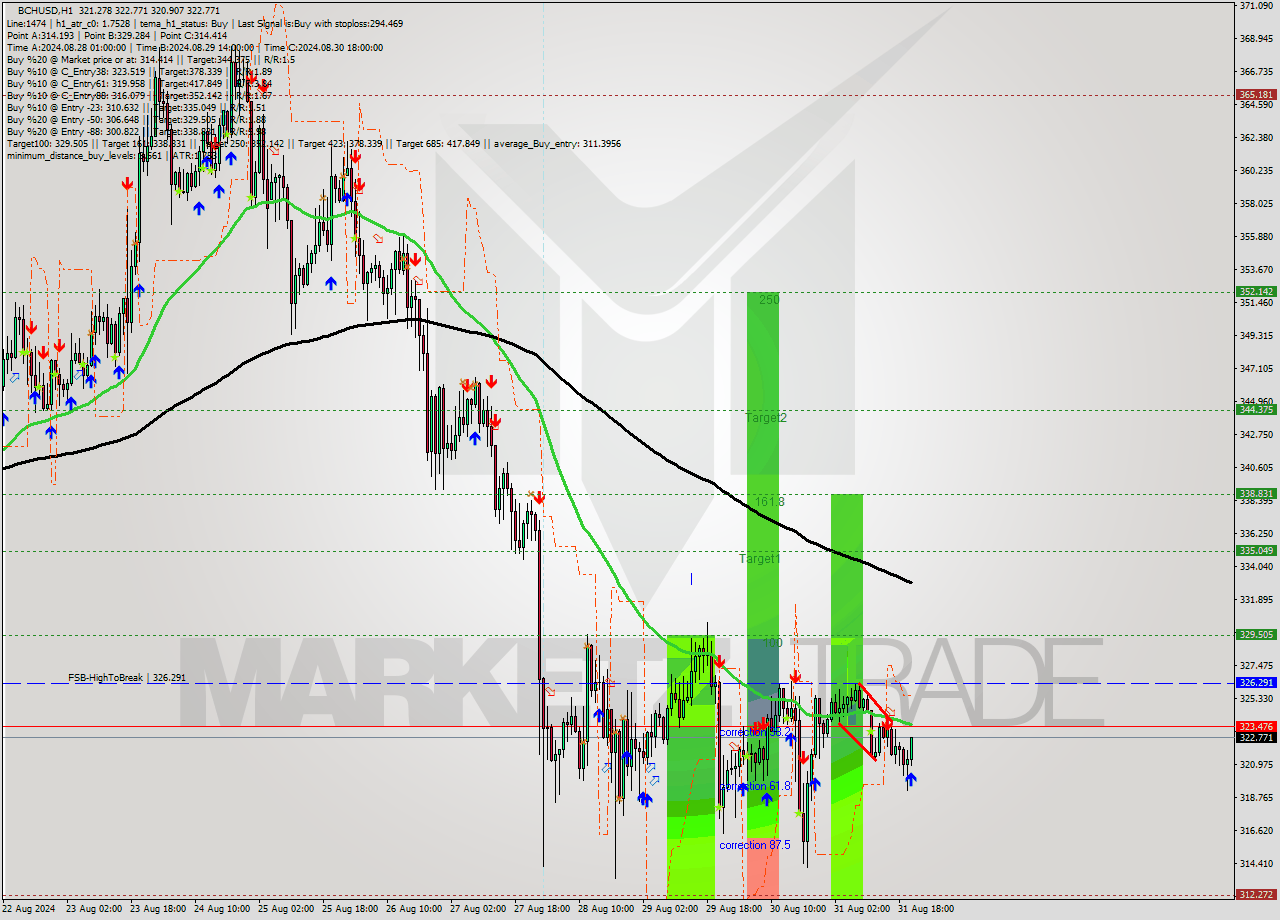Click the 'correction 61.8' label
The height and width of the screenshot is (920, 1280).
point(755,786)
